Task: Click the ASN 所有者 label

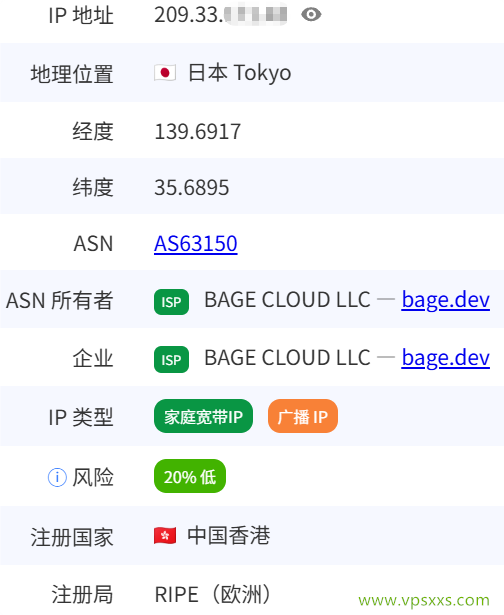Action: tap(60, 301)
